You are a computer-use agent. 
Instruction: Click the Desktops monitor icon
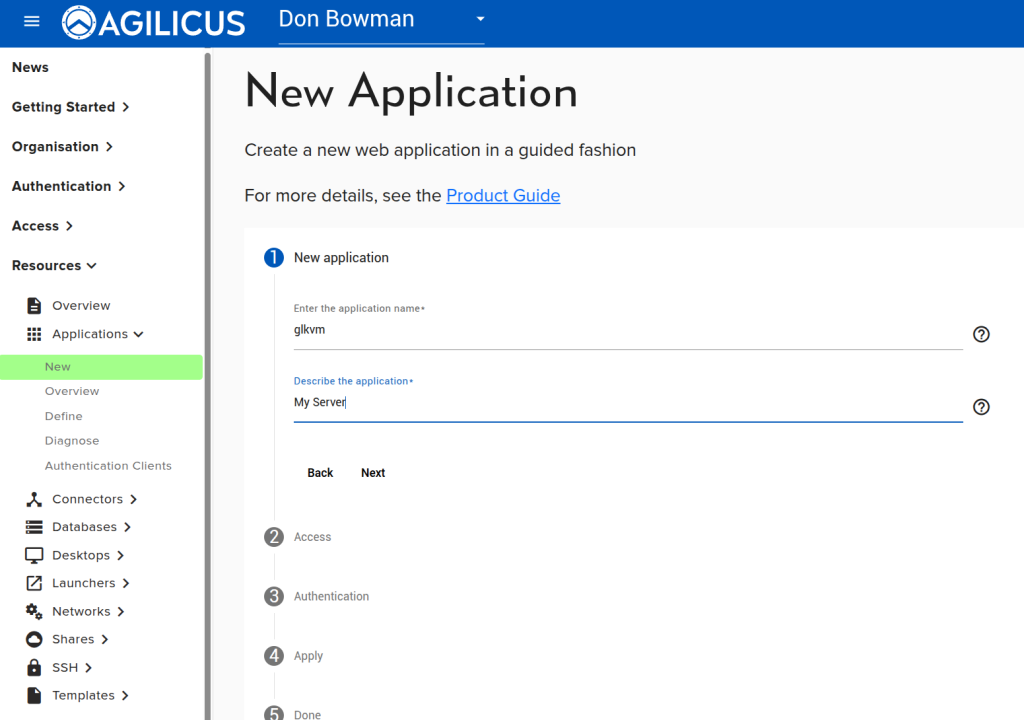tap(34, 555)
